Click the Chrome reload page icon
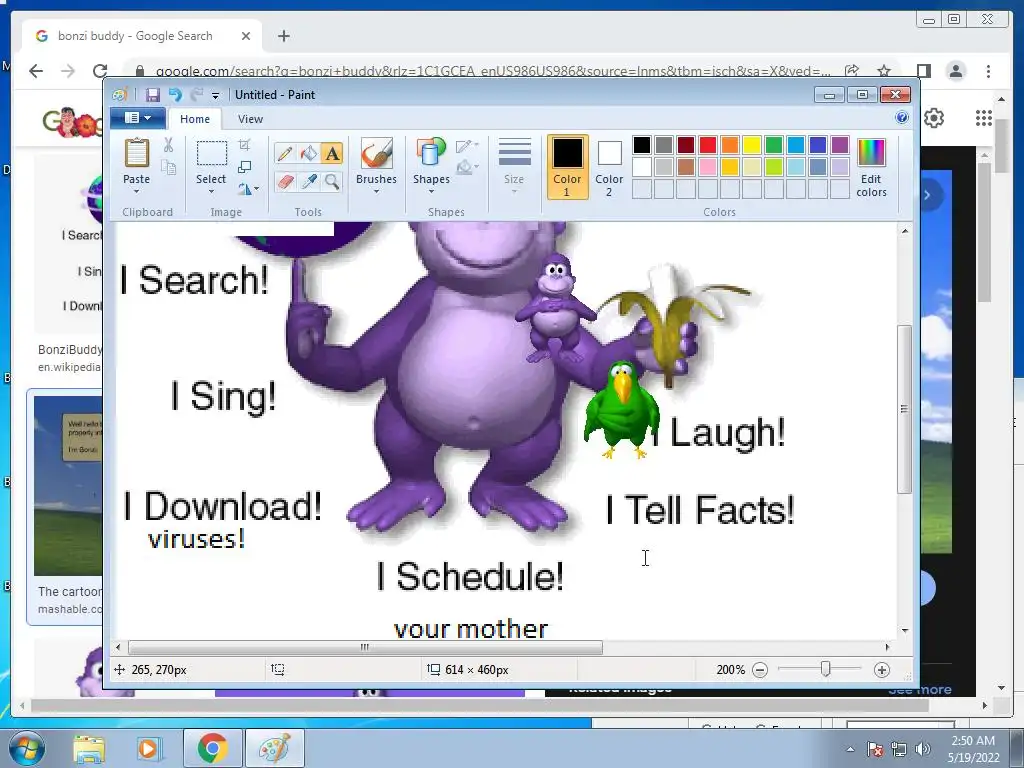Screen dimensions: 1024x768 (100, 71)
